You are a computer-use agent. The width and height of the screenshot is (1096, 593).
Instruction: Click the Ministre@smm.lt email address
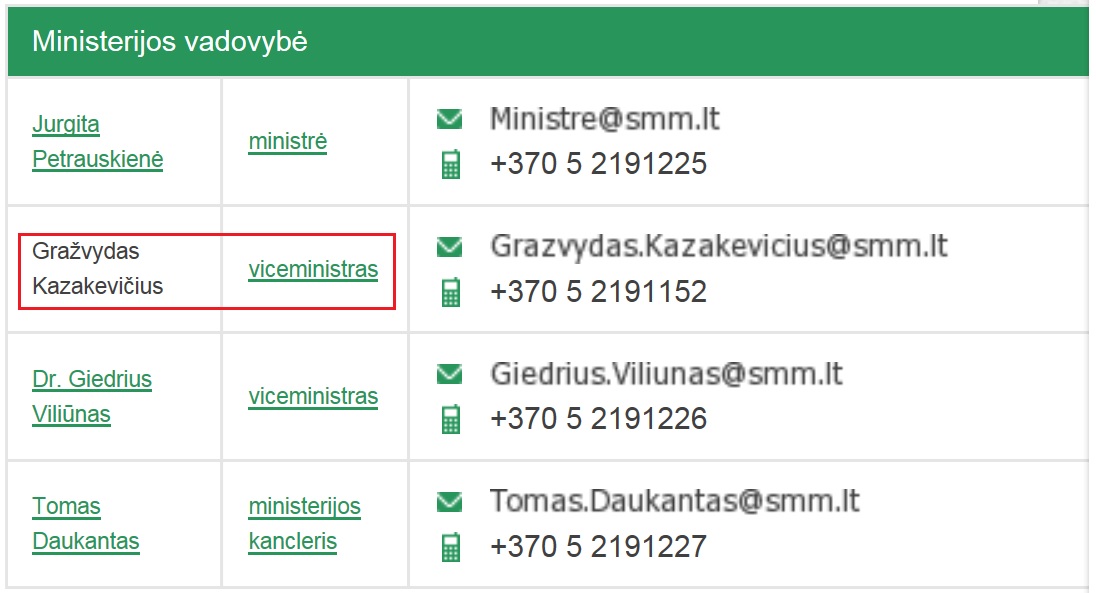click(605, 119)
